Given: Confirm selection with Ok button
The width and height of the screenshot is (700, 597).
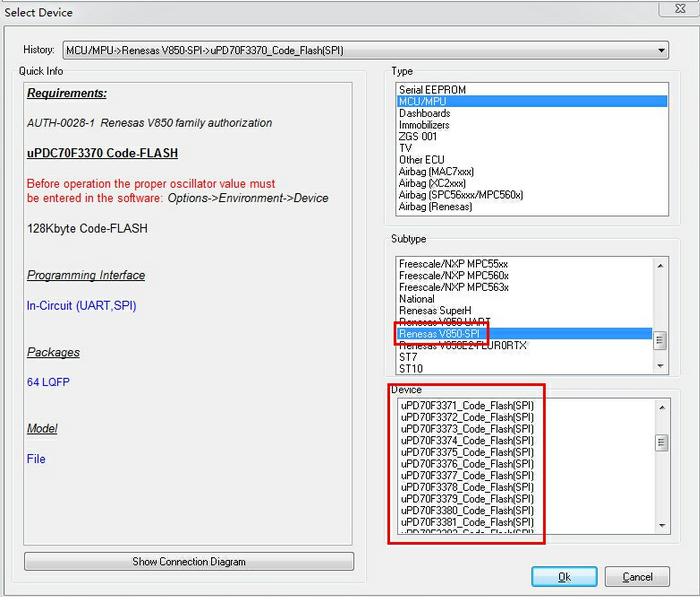Looking at the screenshot, I should 564,577.
